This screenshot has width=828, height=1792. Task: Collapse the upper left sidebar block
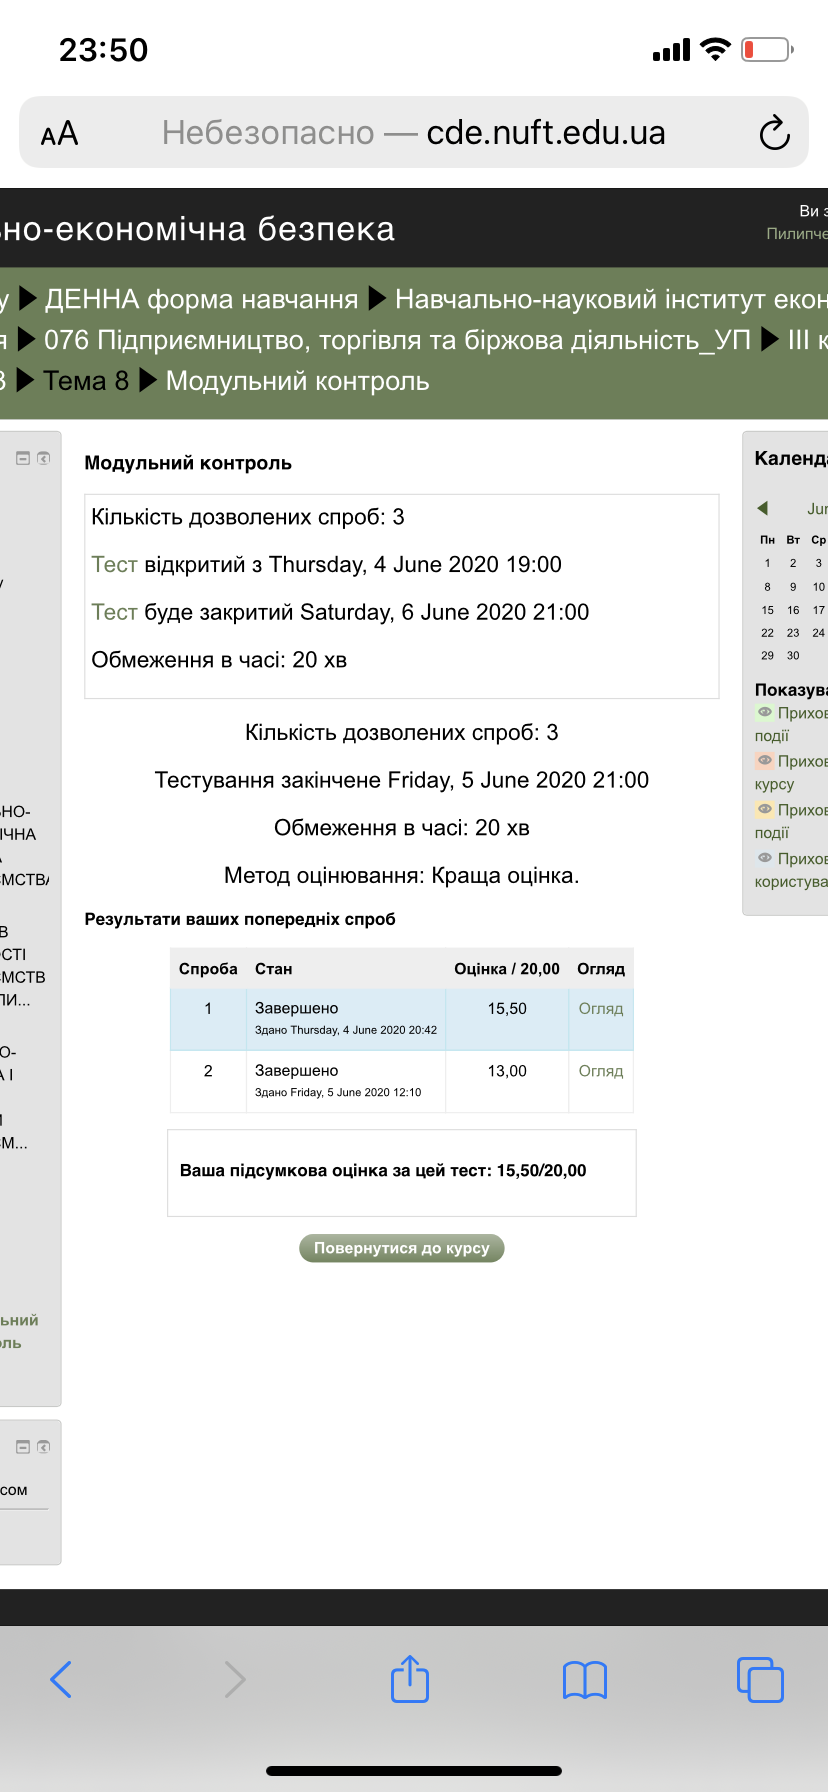click(23, 458)
